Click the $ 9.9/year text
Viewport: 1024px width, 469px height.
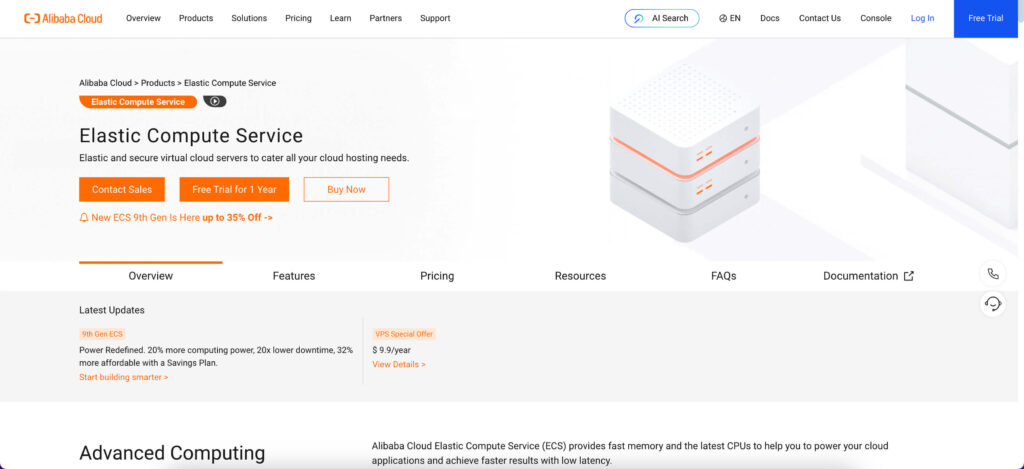(x=392, y=350)
